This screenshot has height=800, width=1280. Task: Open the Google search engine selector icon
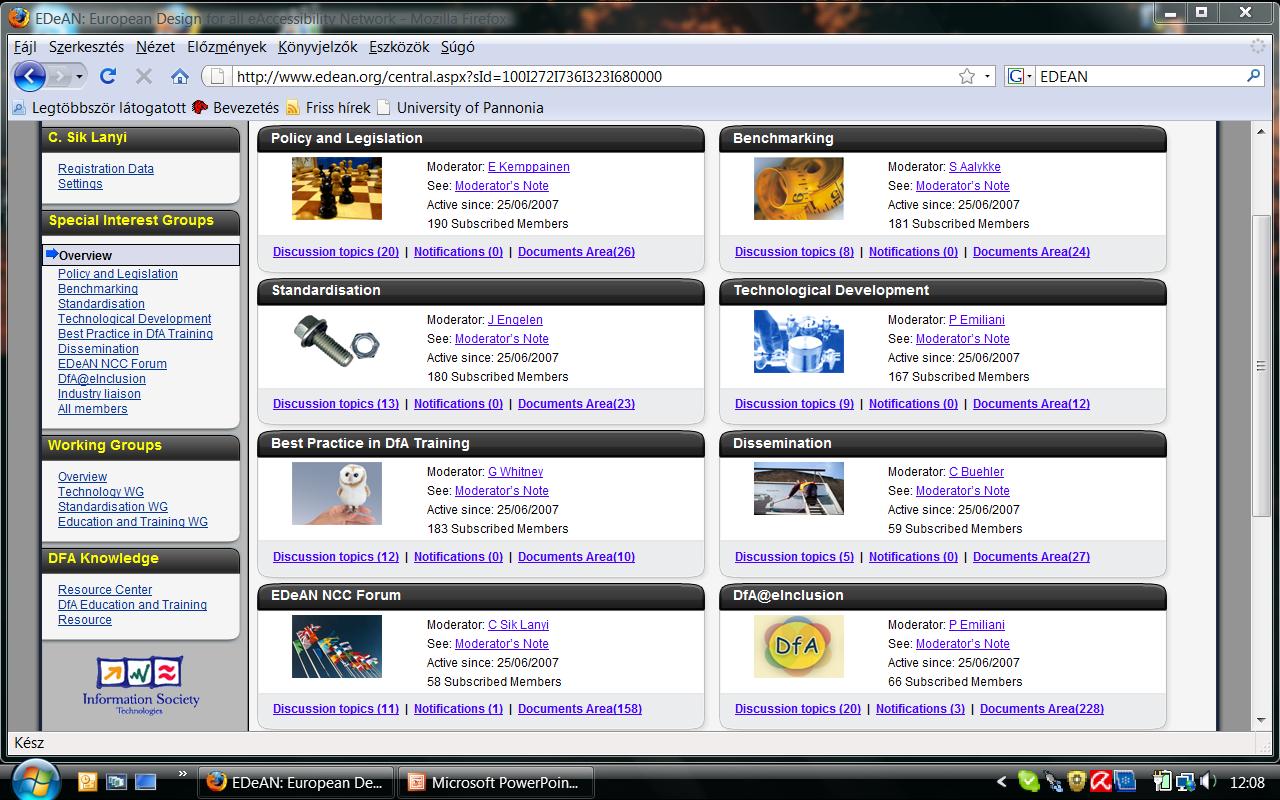(1019, 76)
